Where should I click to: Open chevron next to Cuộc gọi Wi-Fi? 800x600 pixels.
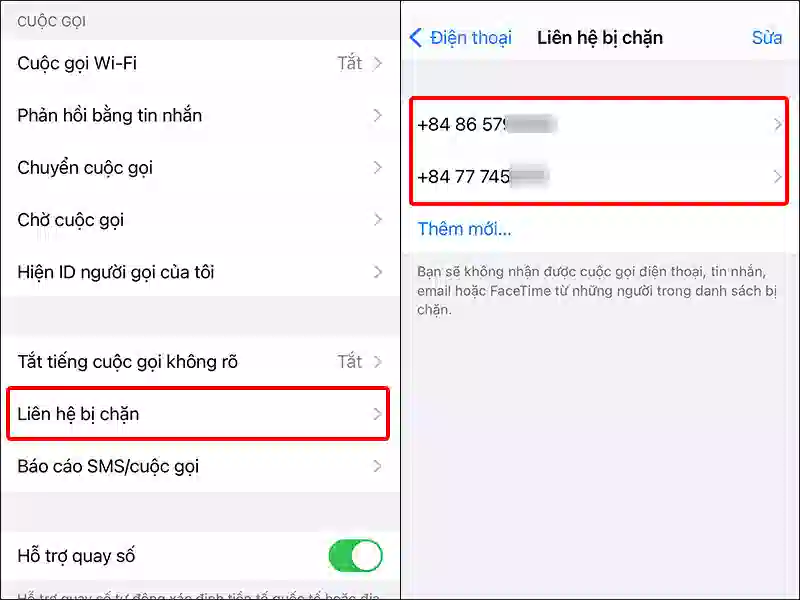click(378, 63)
